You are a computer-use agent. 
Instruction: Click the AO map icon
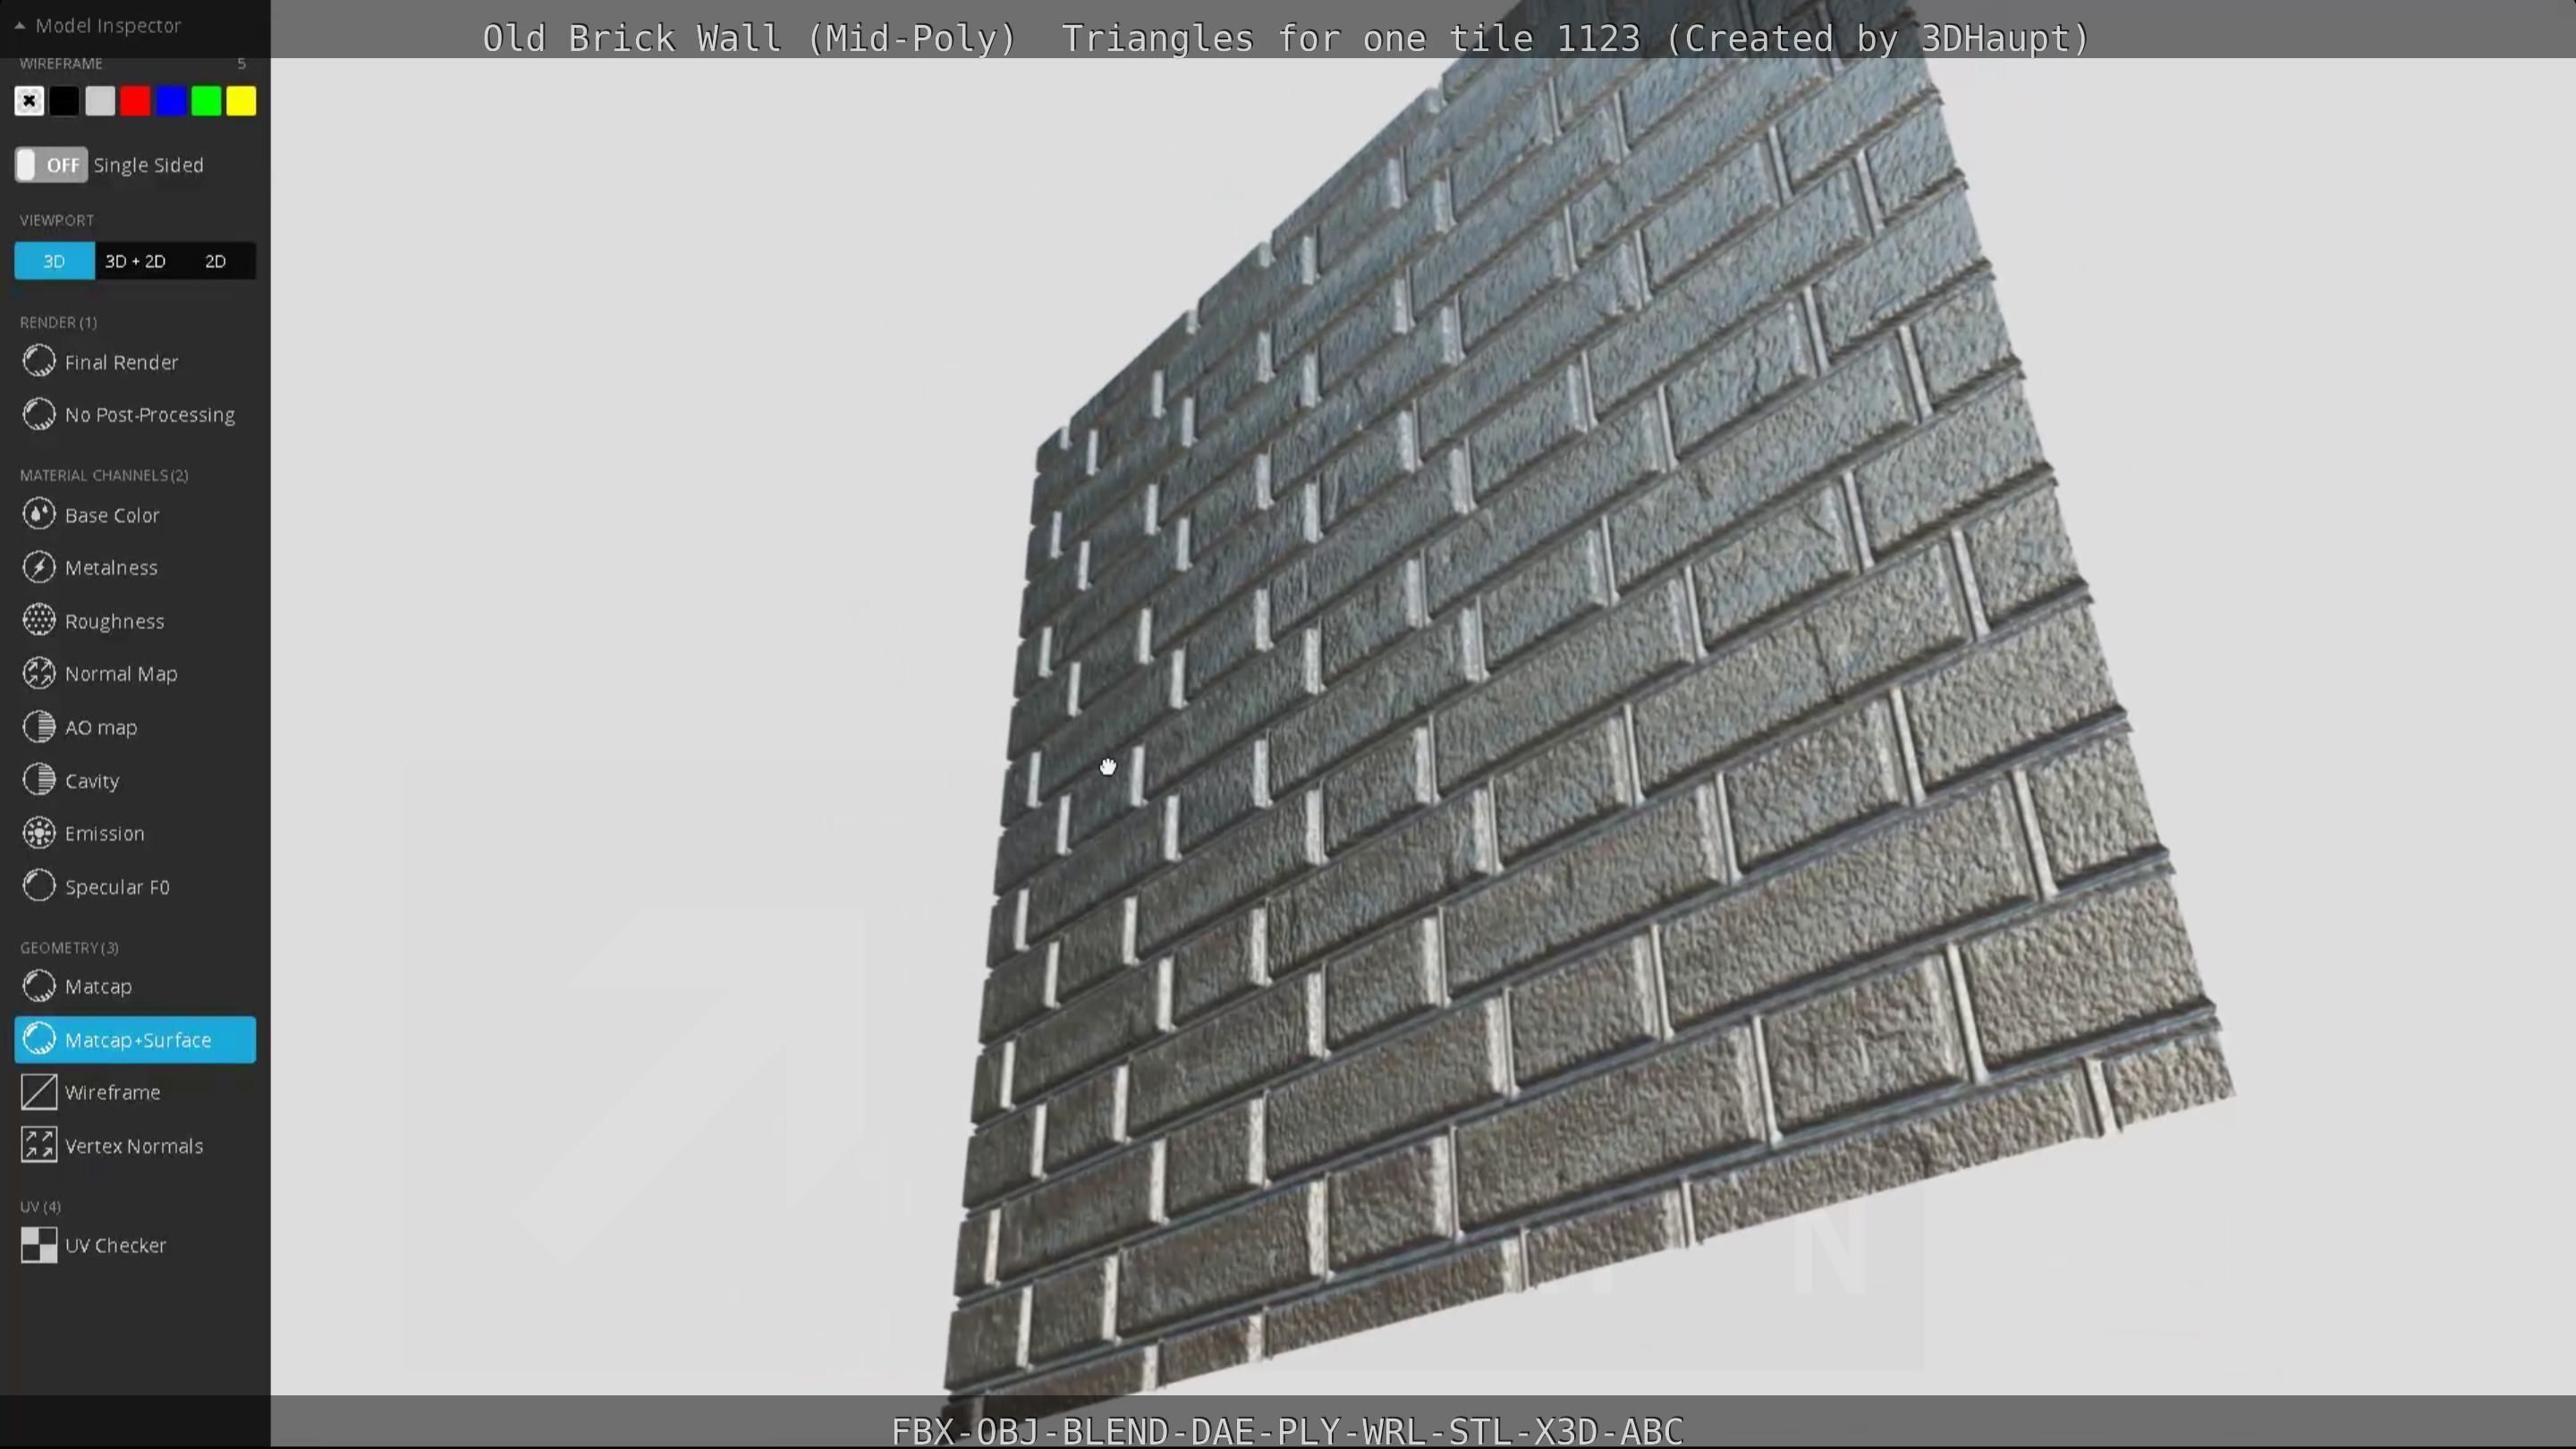pyautogui.click(x=39, y=727)
